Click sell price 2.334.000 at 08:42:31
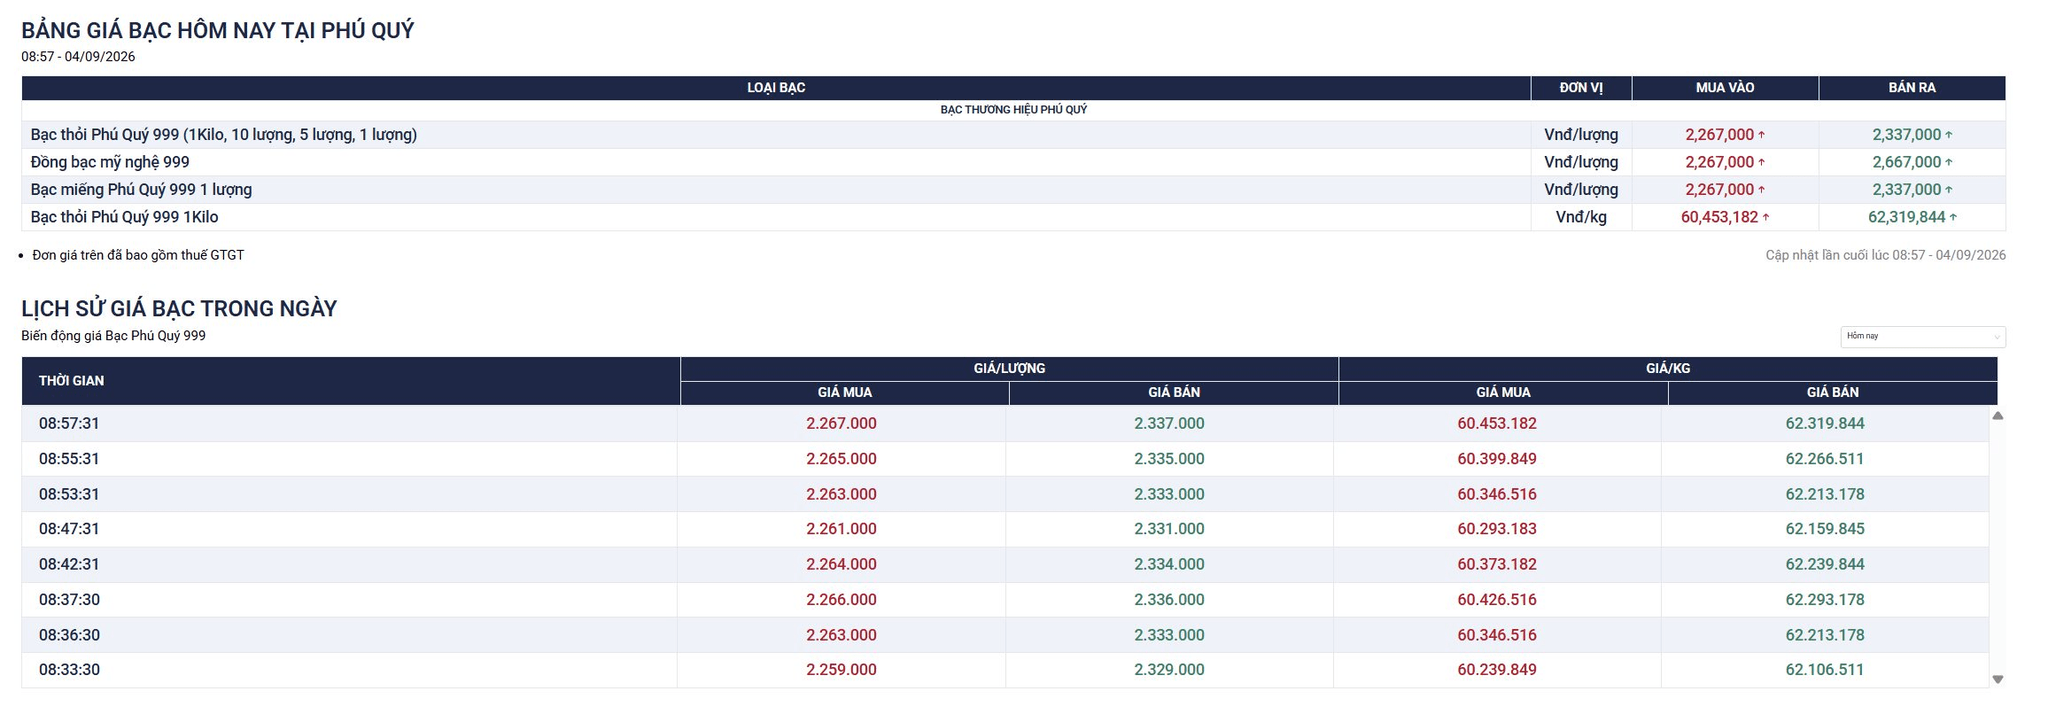 tap(1169, 564)
